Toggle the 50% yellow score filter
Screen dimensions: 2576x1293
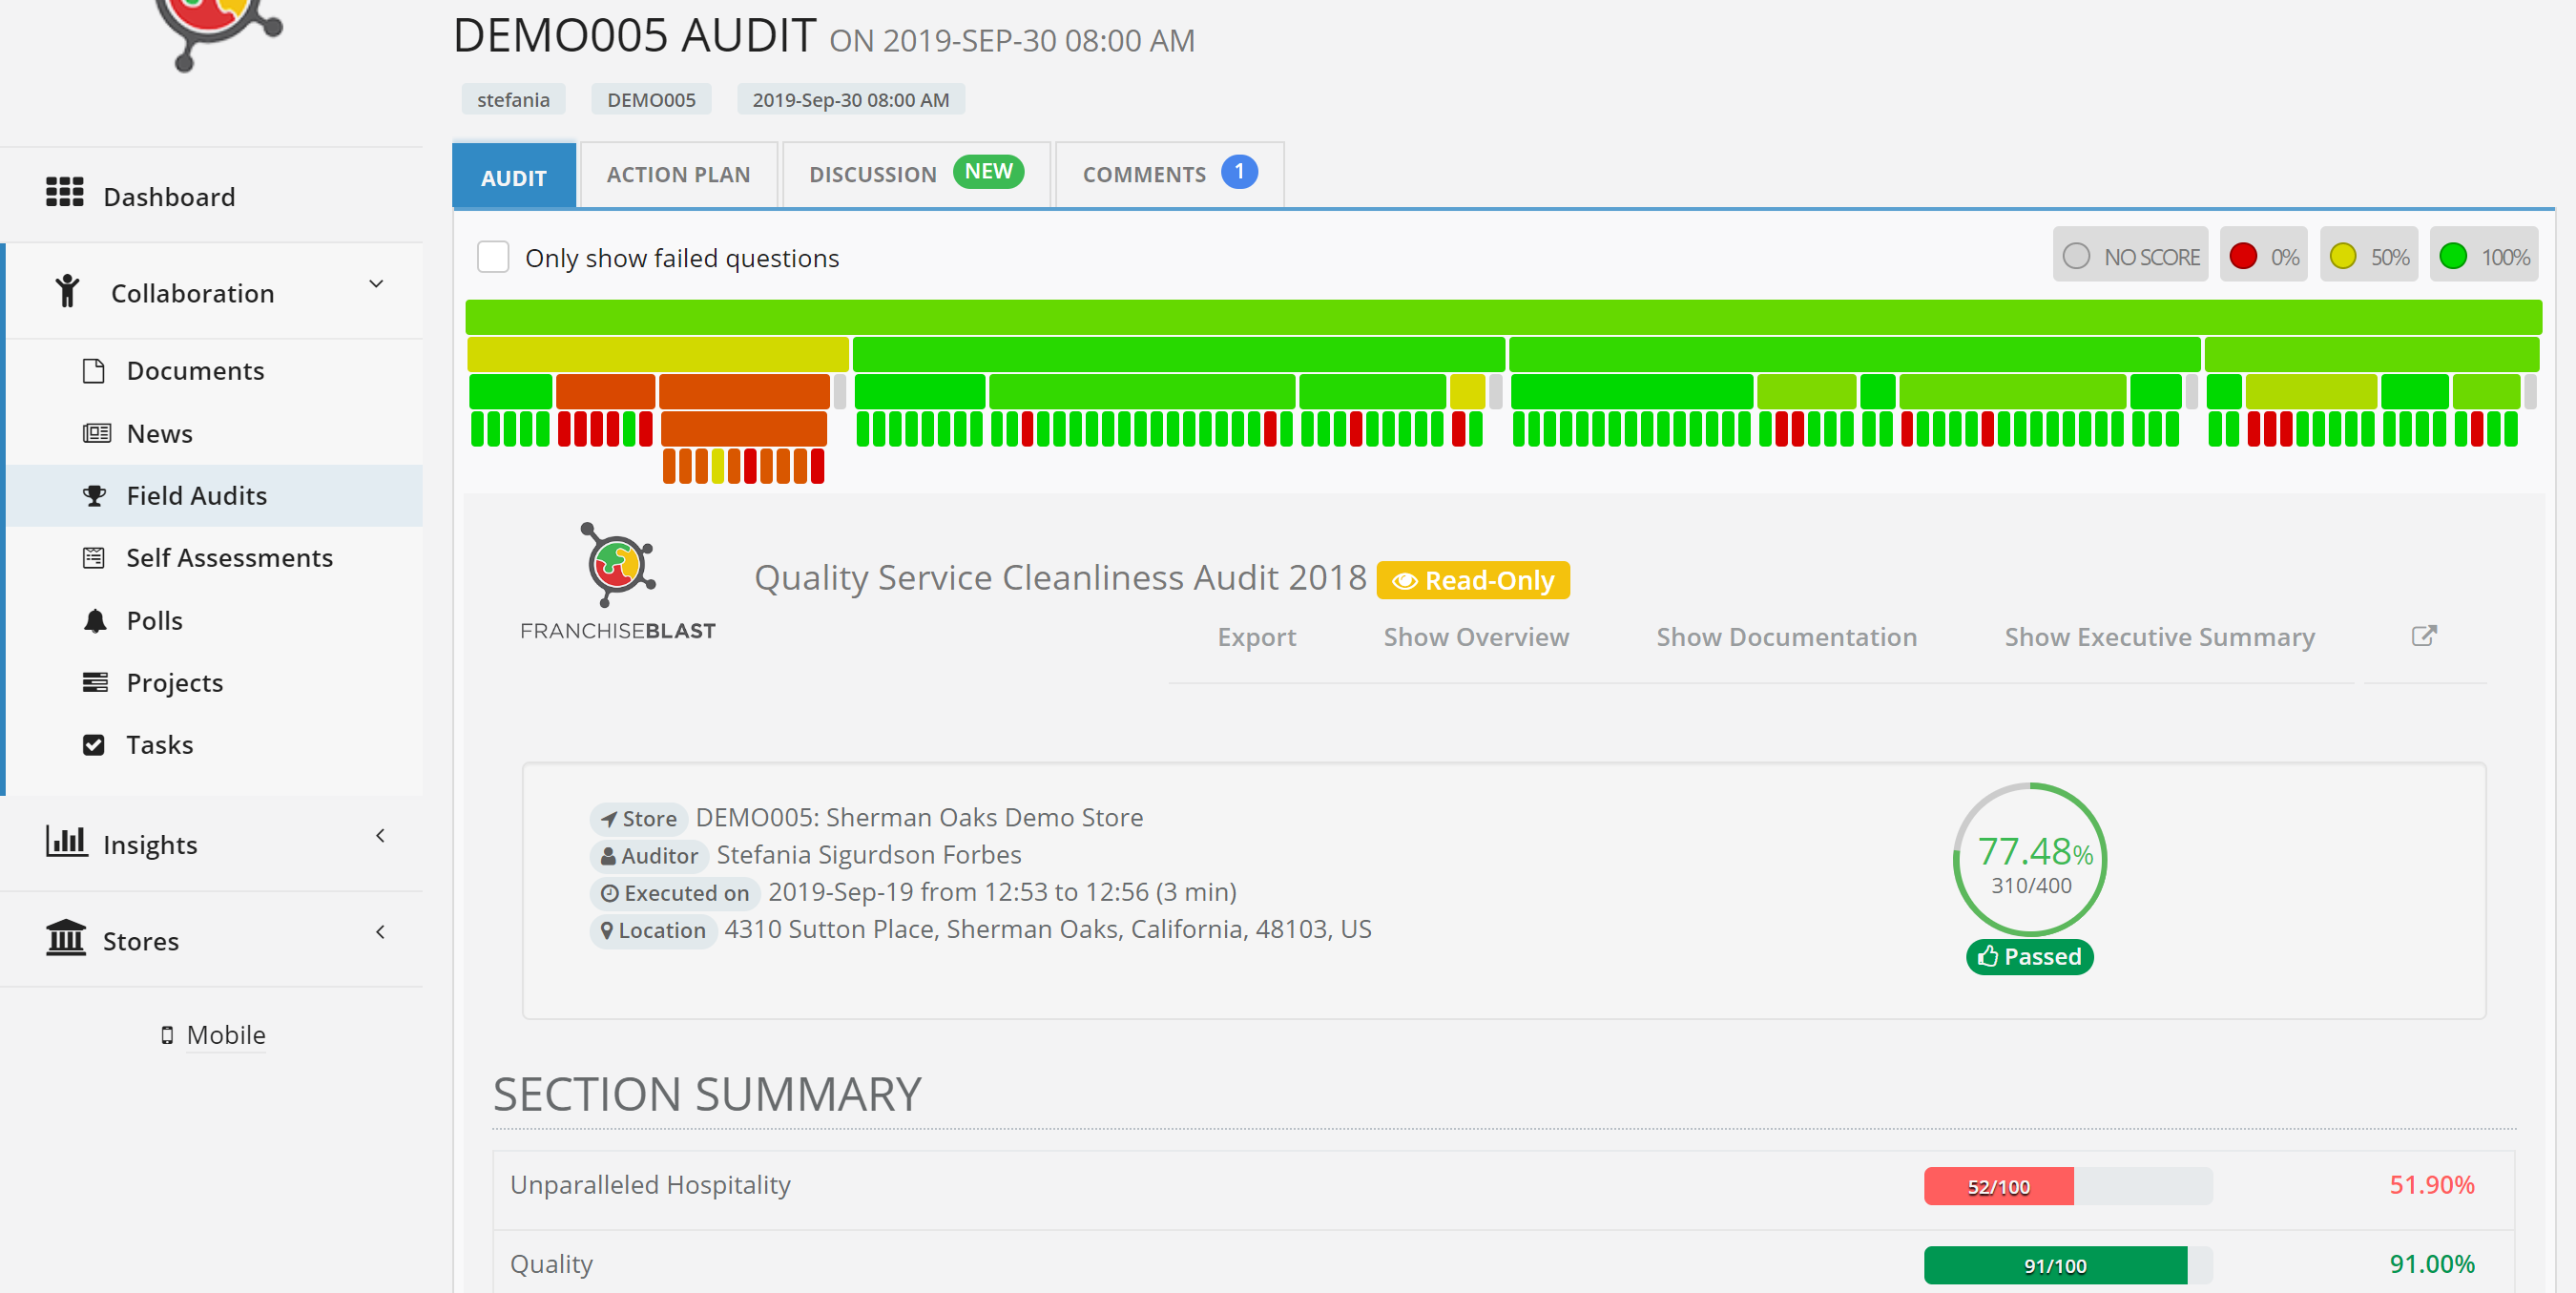point(2368,257)
